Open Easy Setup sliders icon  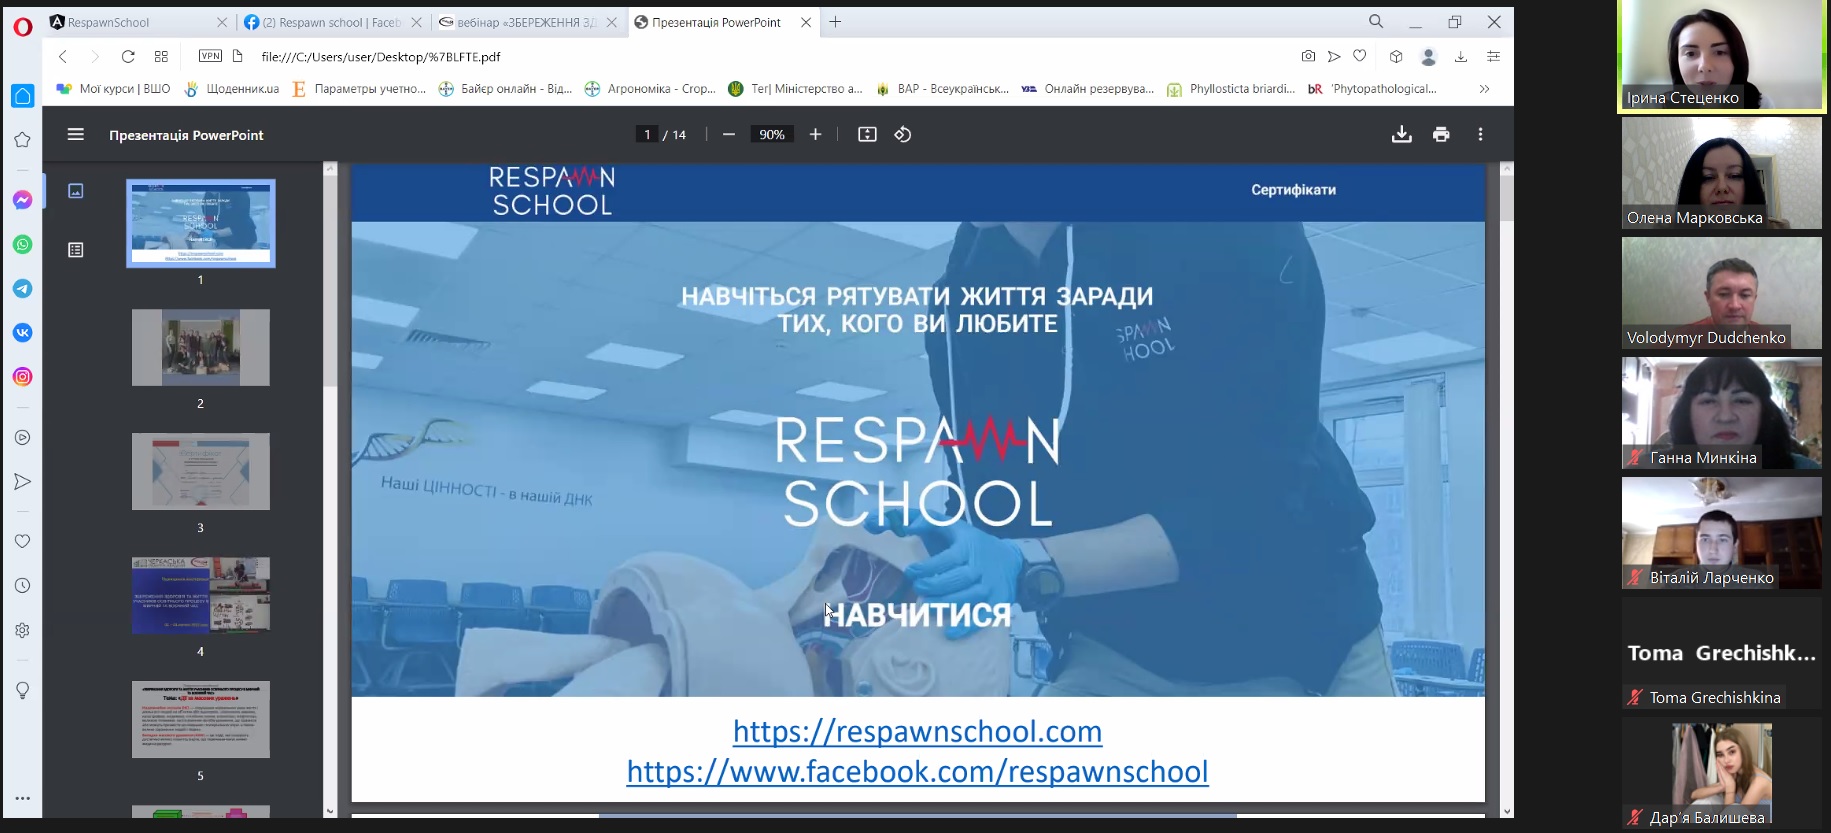coord(1493,57)
